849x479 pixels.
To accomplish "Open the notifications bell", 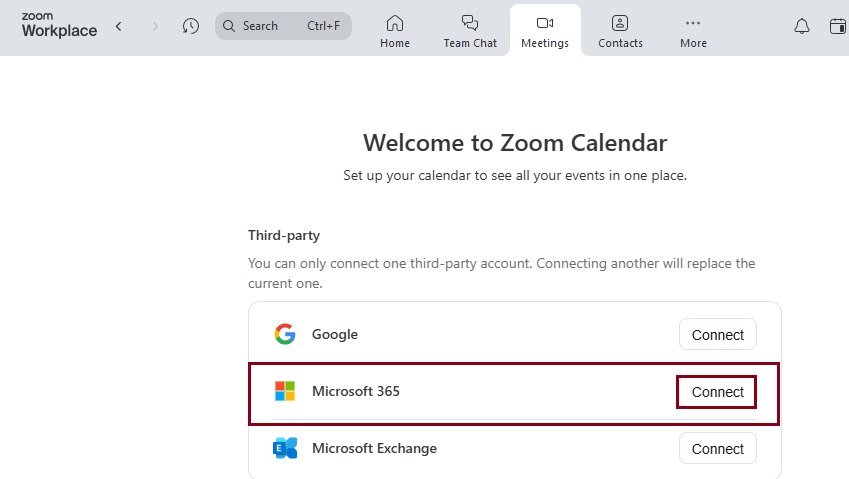I will point(802,26).
